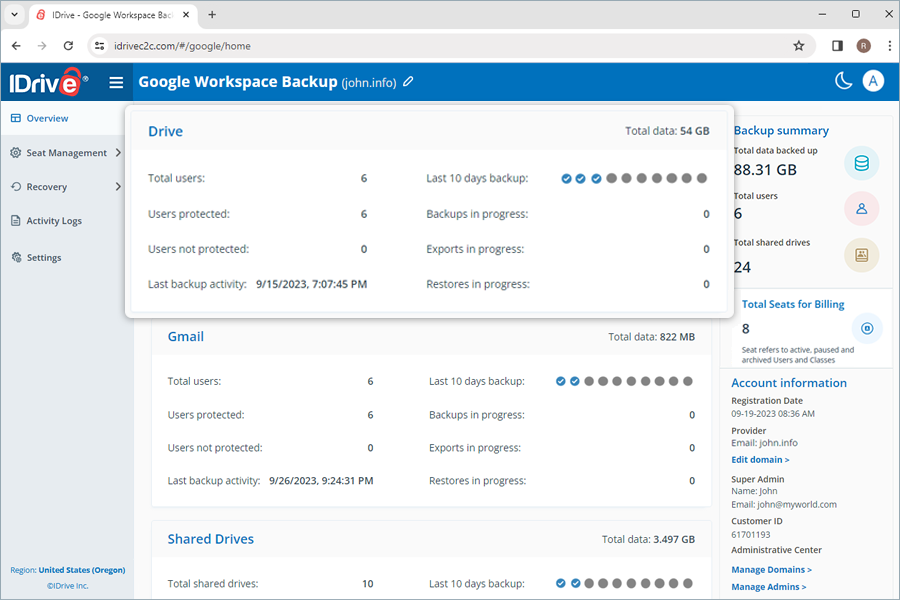Expand the Recovery chevron
Image resolution: width=900 pixels, height=600 pixels.
tap(118, 187)
